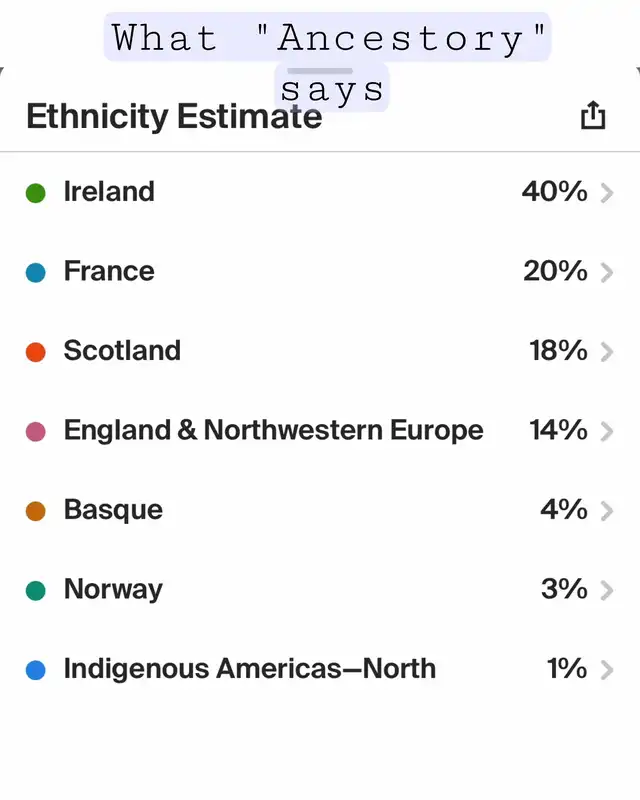This screenshot has height=800, width=640.
Task: Expand Scotland details via its chevron
Action: (607, 352)
